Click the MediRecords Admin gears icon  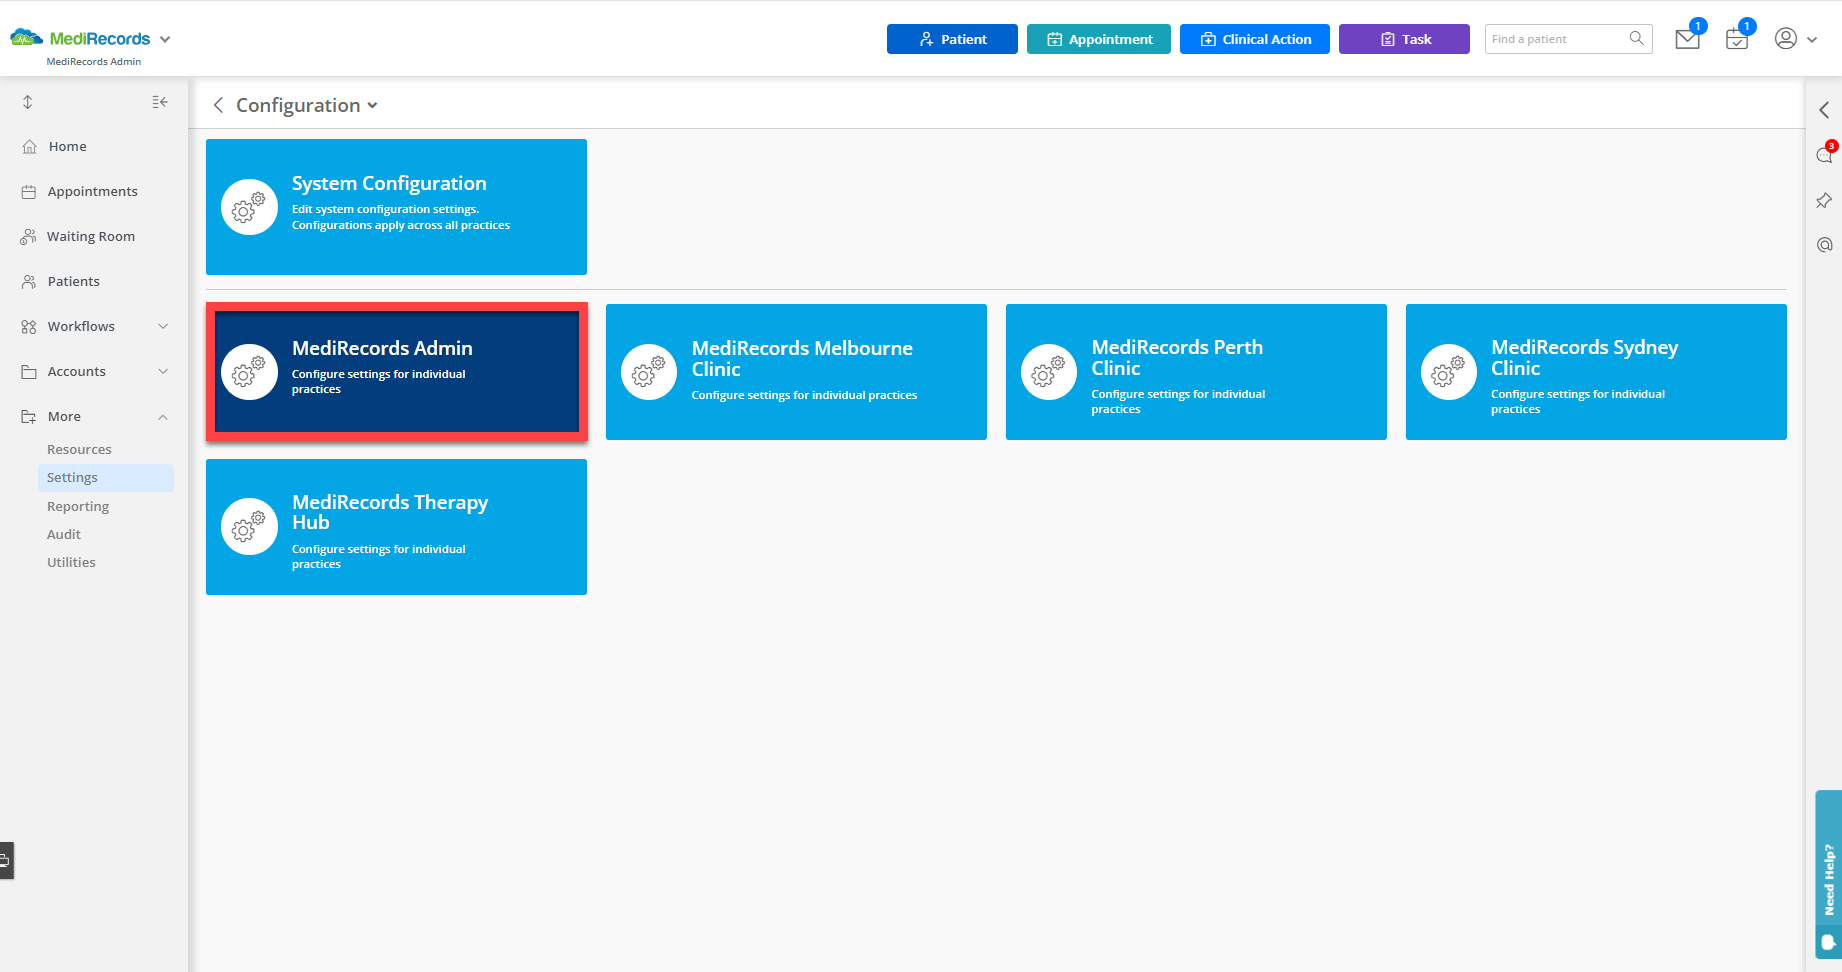(x=249, y=372)
